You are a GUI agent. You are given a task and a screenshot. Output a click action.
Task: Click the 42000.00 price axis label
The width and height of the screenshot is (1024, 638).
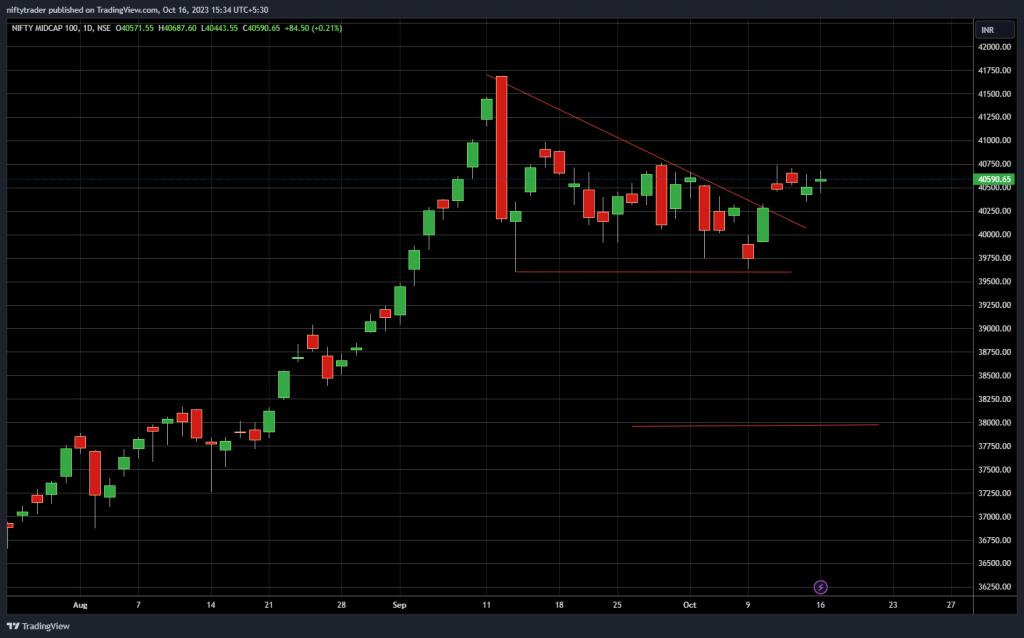click(994, 47)
